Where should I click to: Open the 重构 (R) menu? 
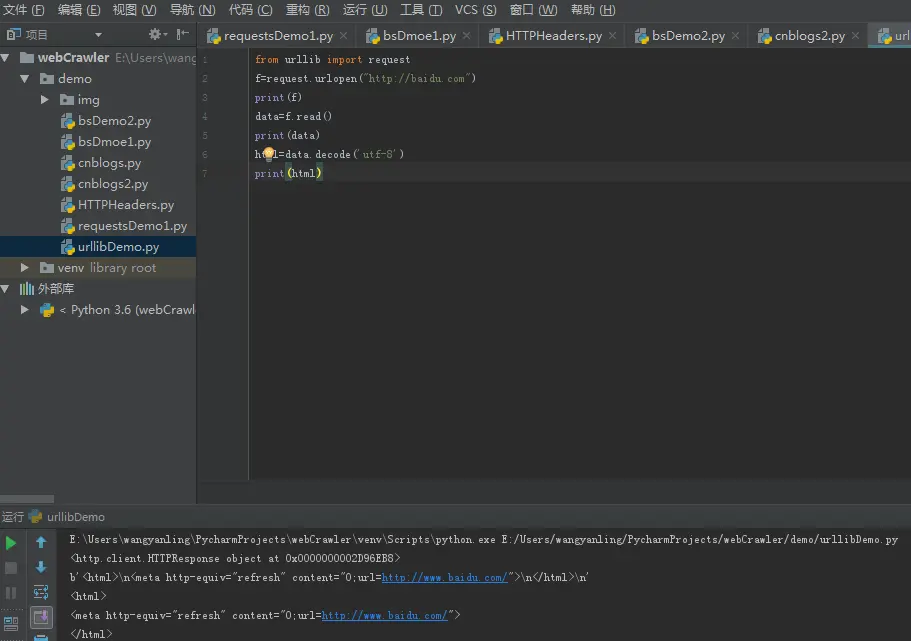pyautogui.click(x=308, y=10)
